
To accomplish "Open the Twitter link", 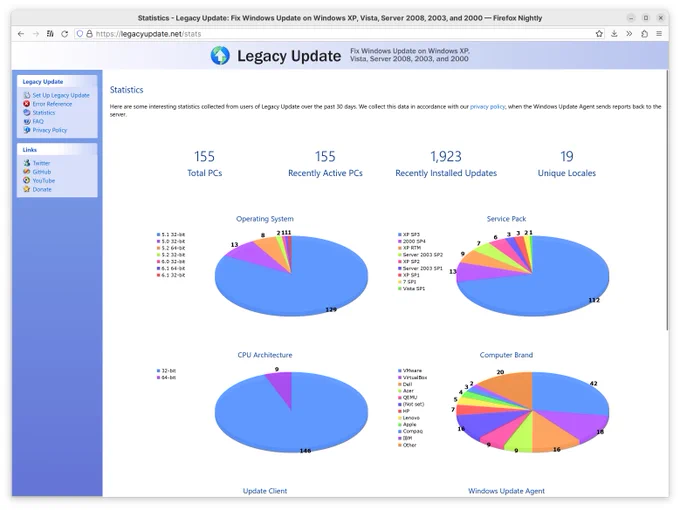I will pos(41,163).
